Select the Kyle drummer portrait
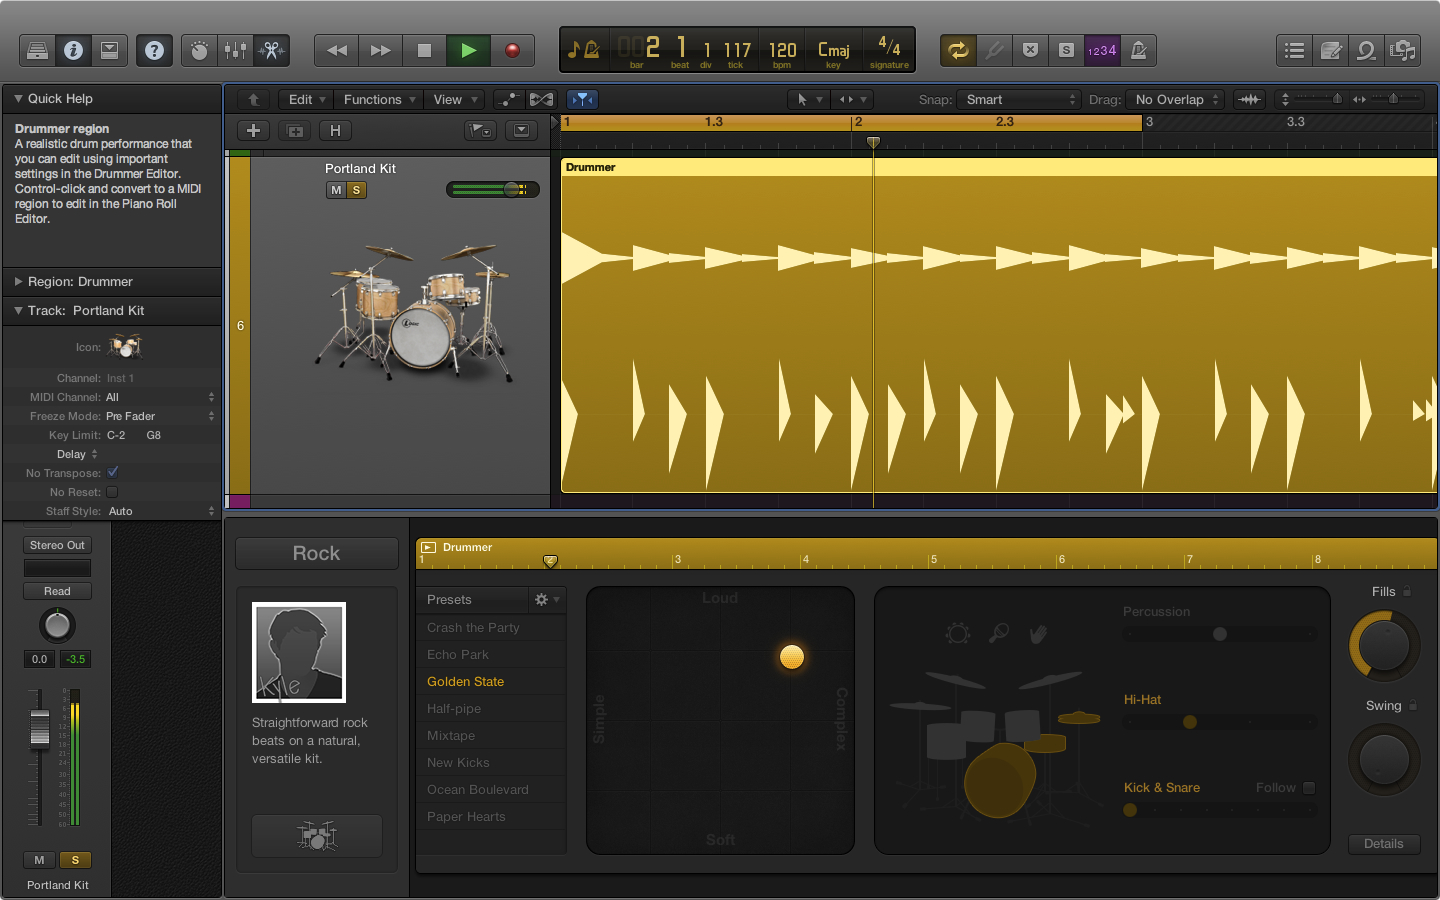Screen dimensions: 1440x900 tap(299, 652)
